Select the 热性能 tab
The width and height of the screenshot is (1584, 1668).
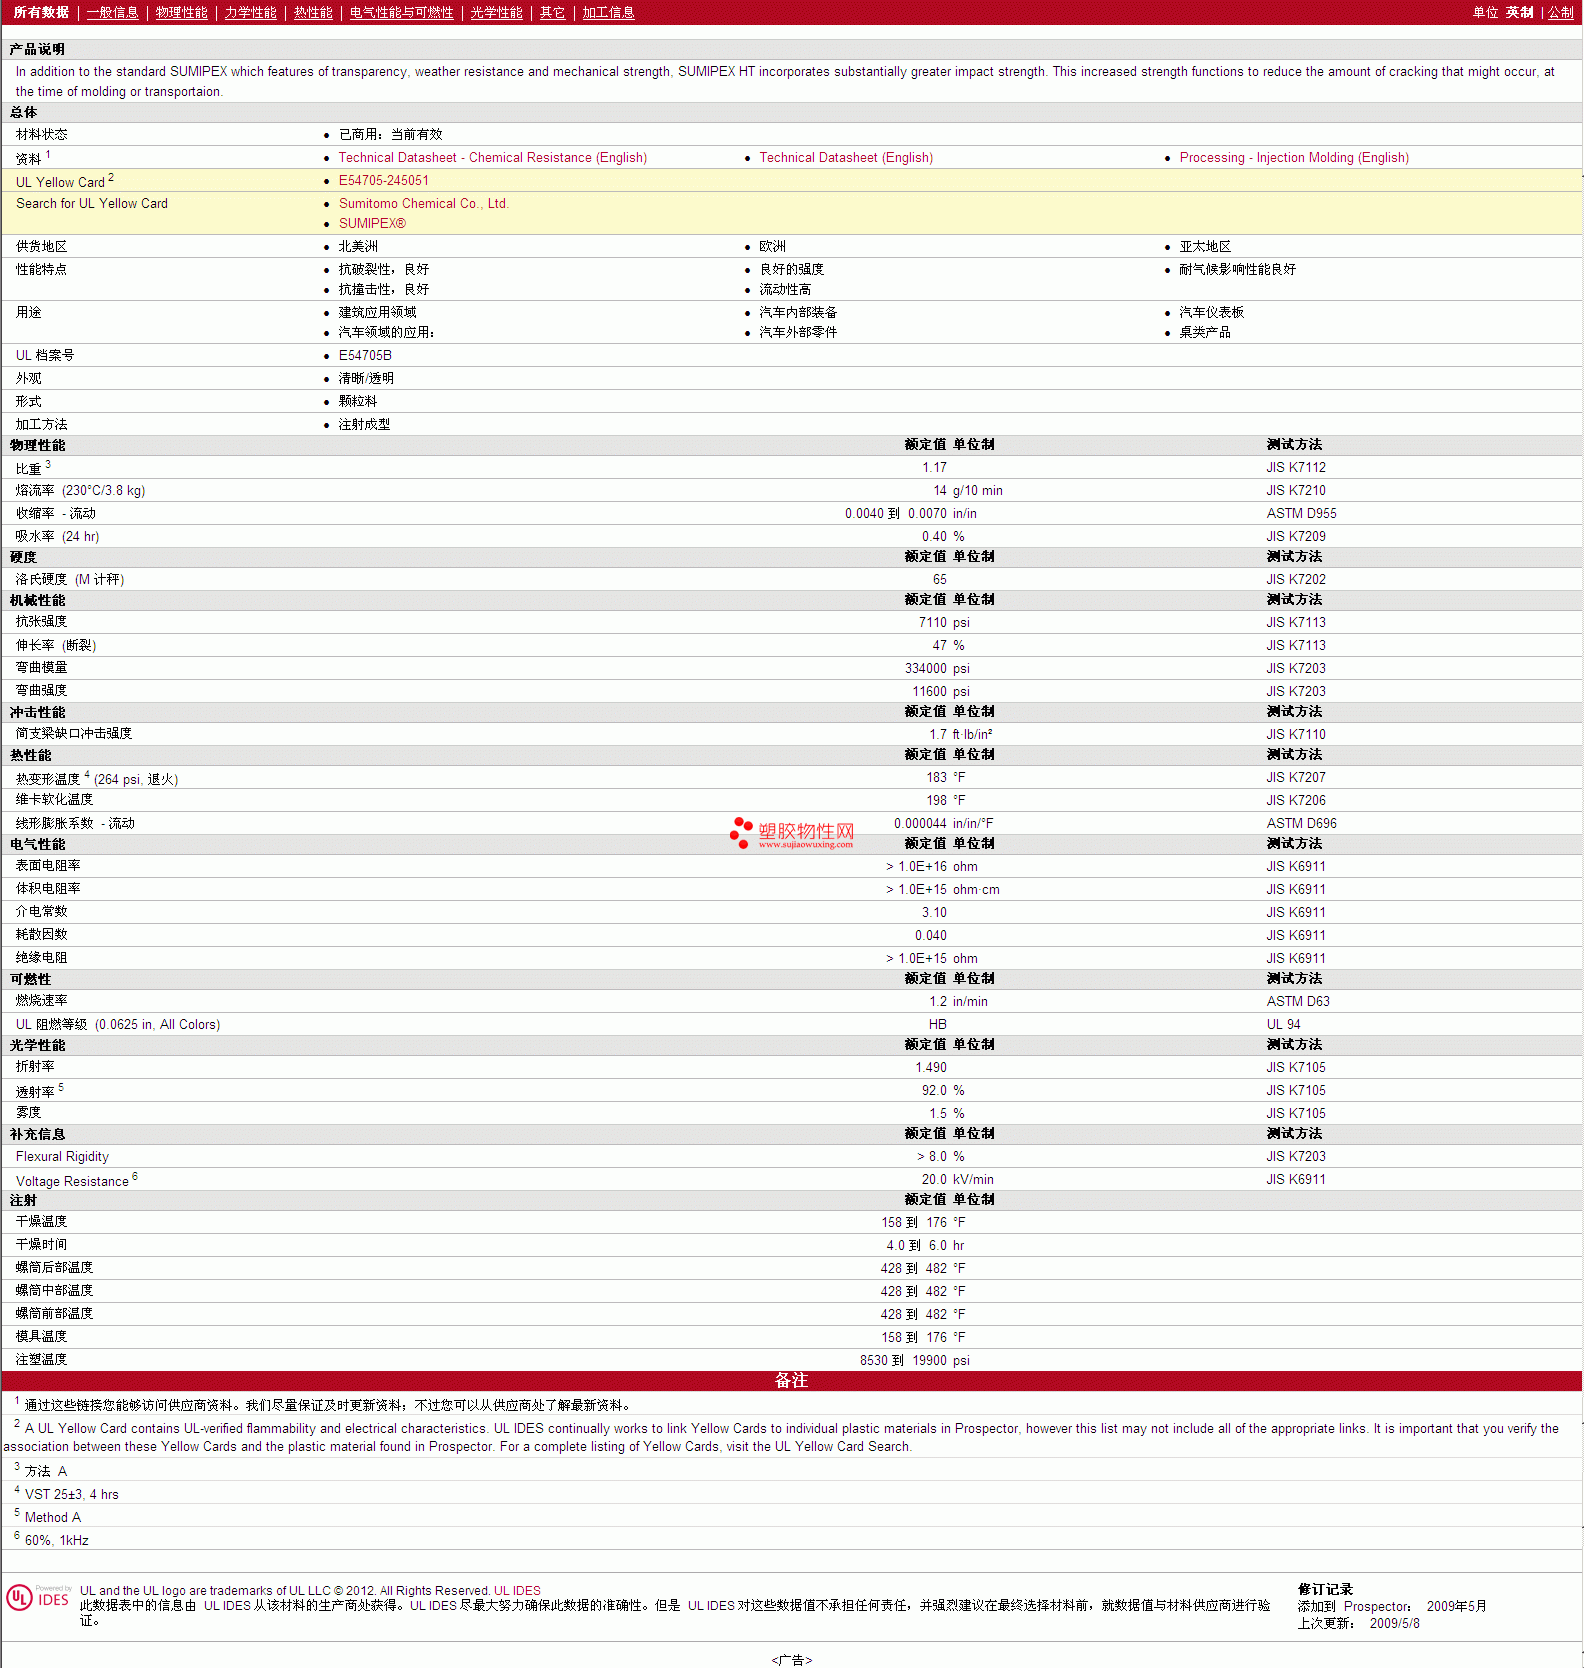pyautogui.click(x=313, y=13)
